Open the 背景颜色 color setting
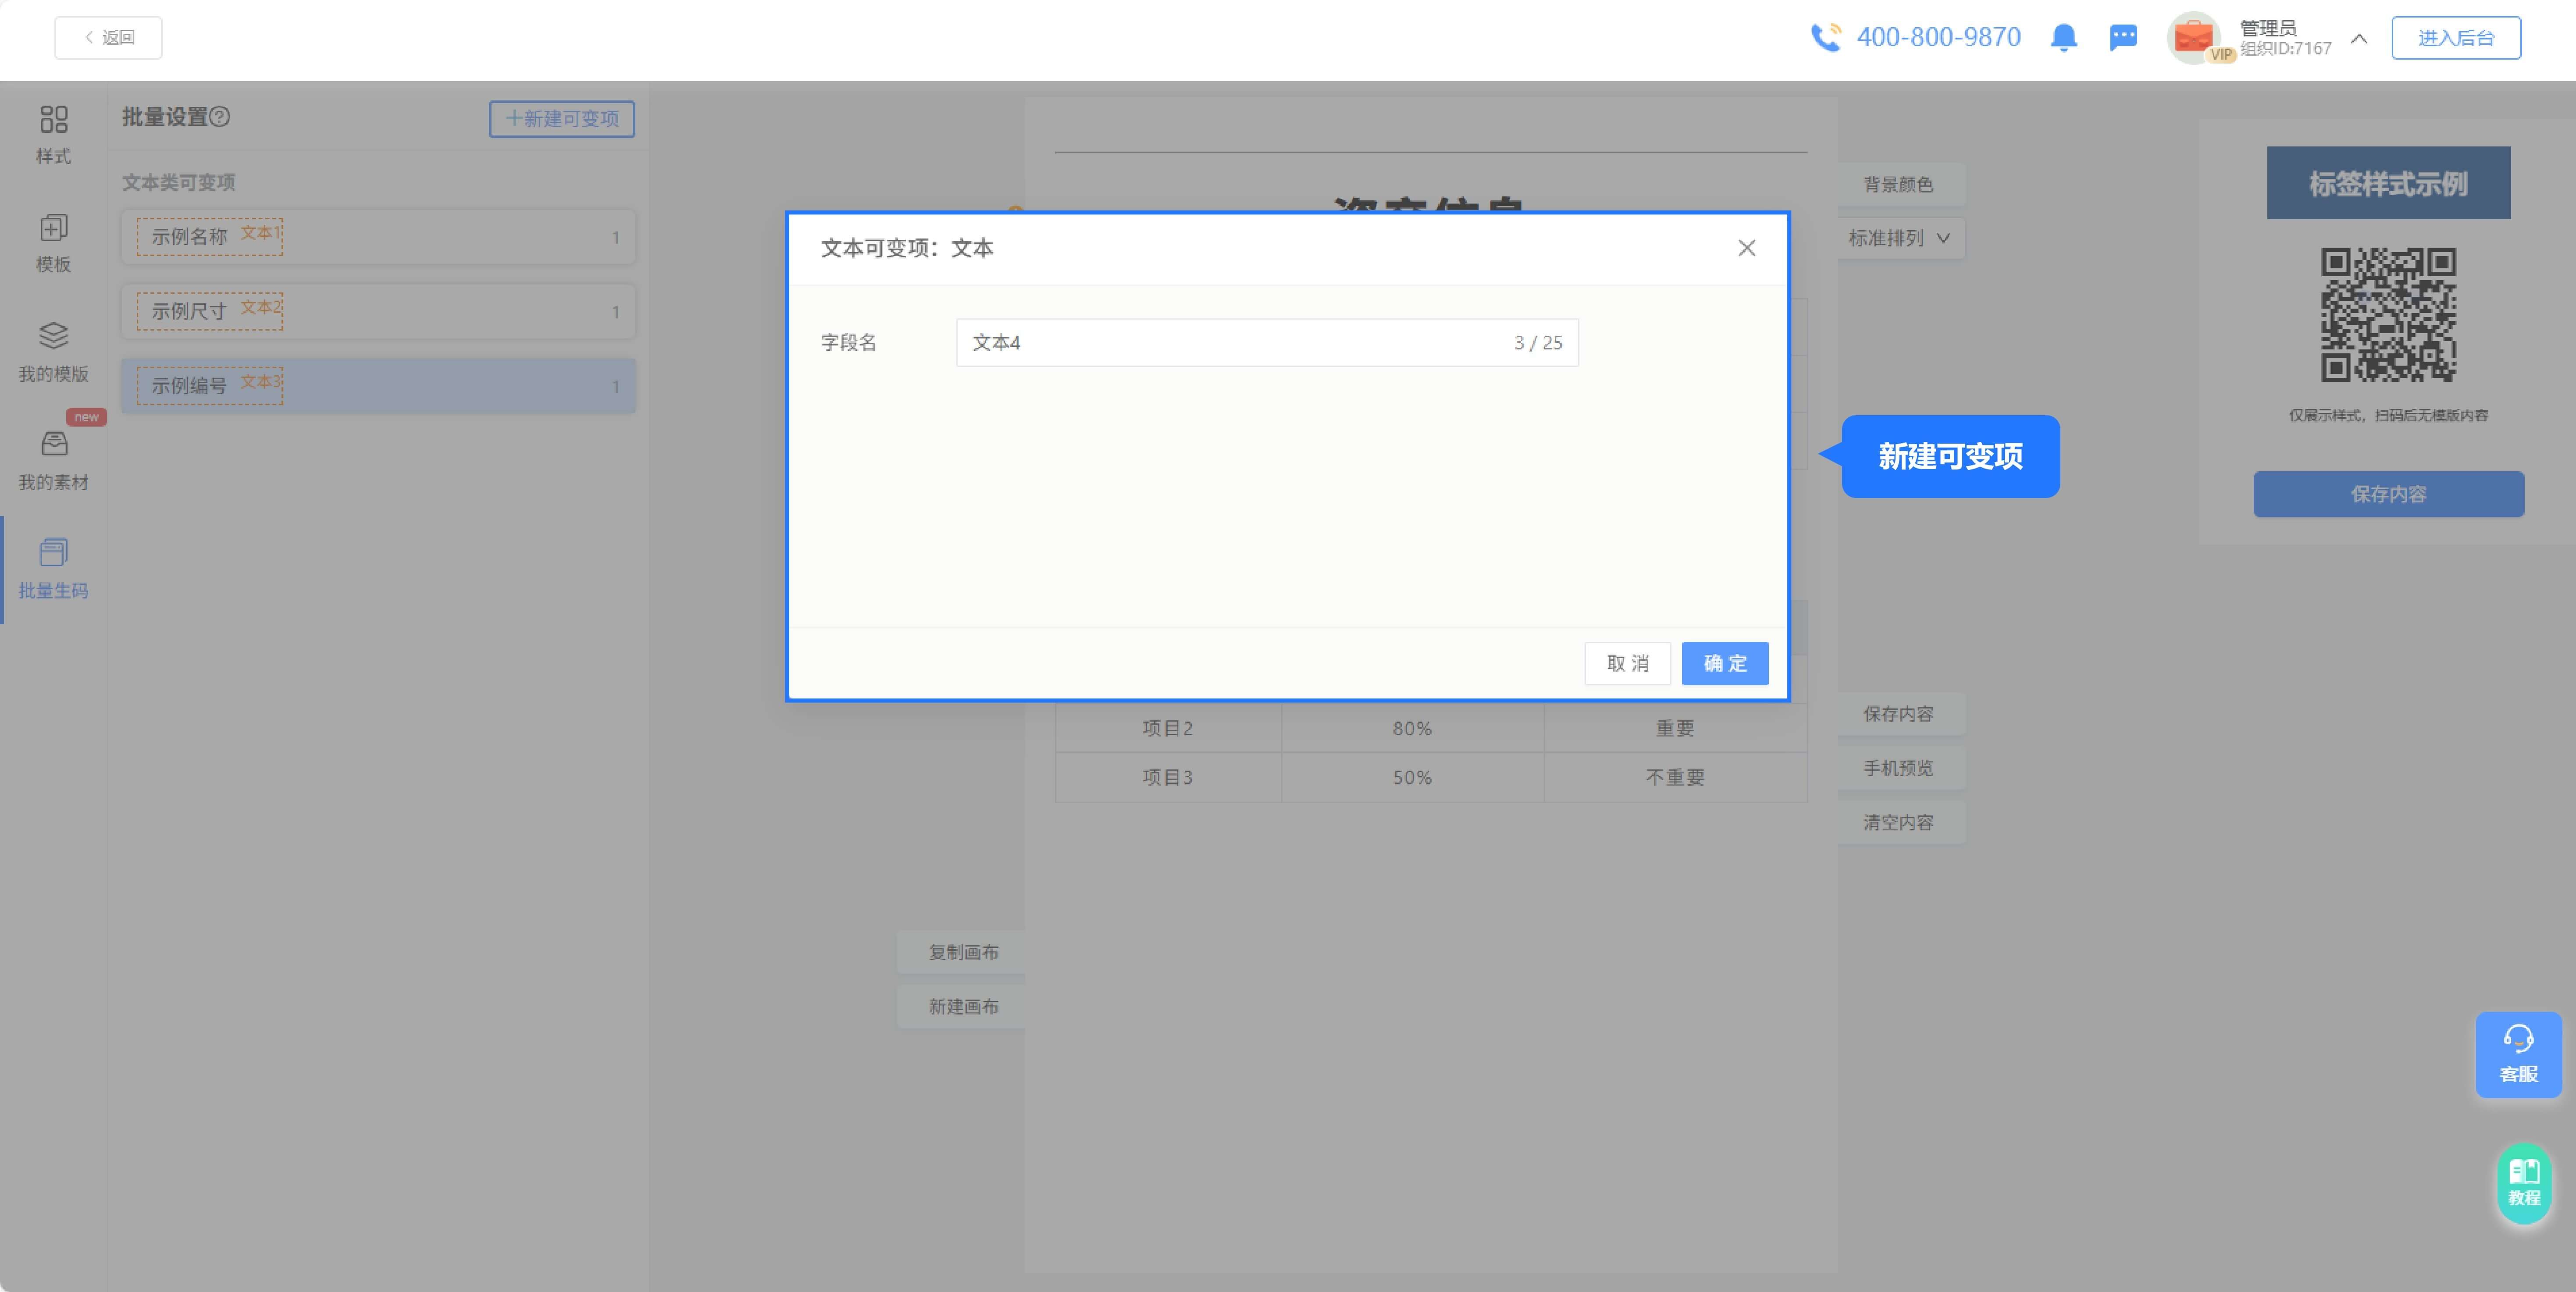This screenshot has width=2576, height=1292. tap(1899, 184)
